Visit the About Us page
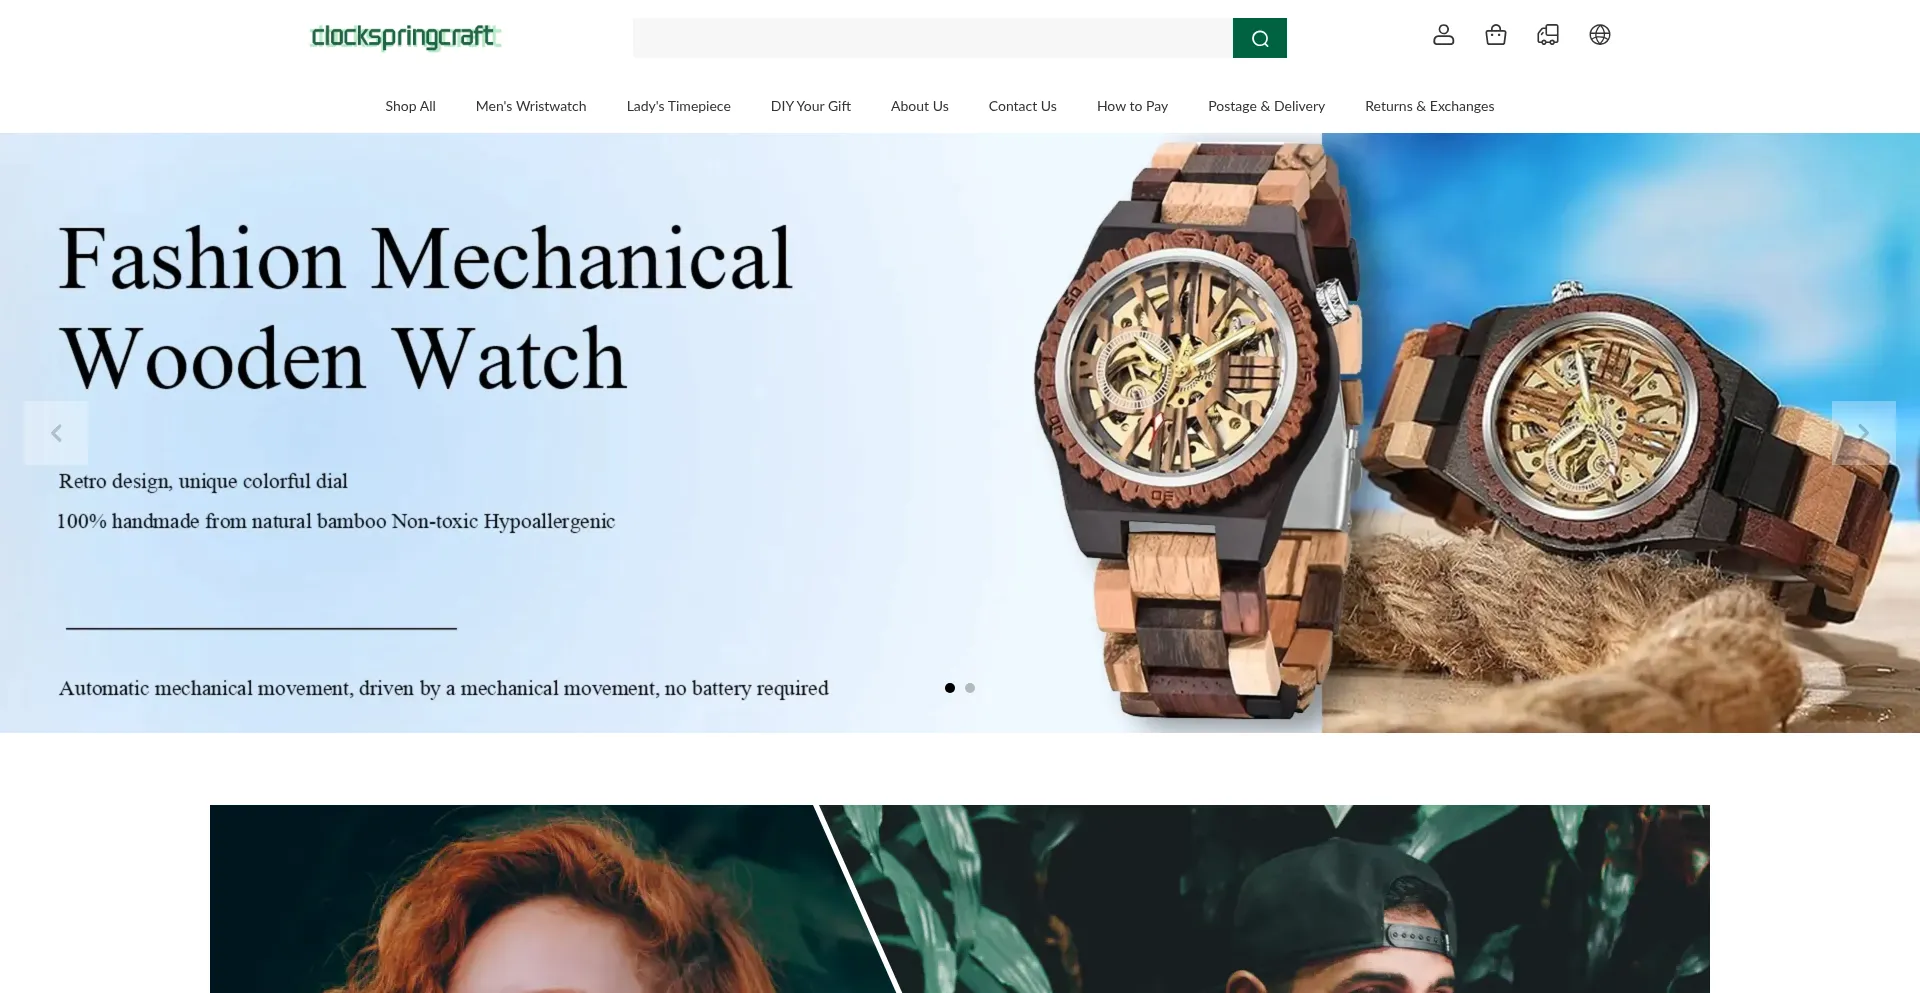The height and width of the screenshot is (993, 1920). 919,106
